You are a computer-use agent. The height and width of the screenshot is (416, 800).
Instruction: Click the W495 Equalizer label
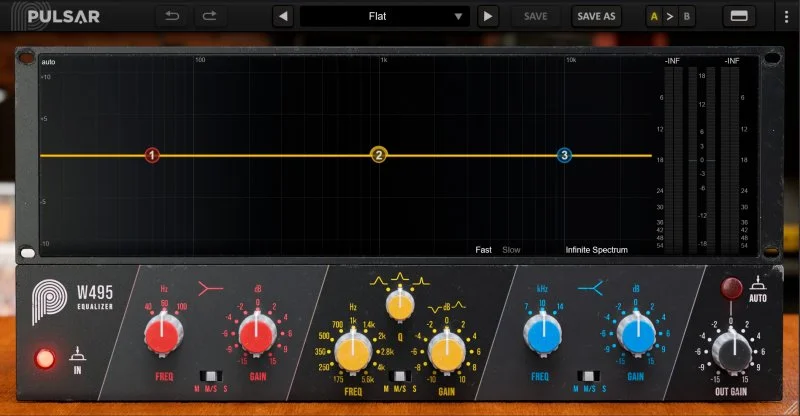pos(95,297)
